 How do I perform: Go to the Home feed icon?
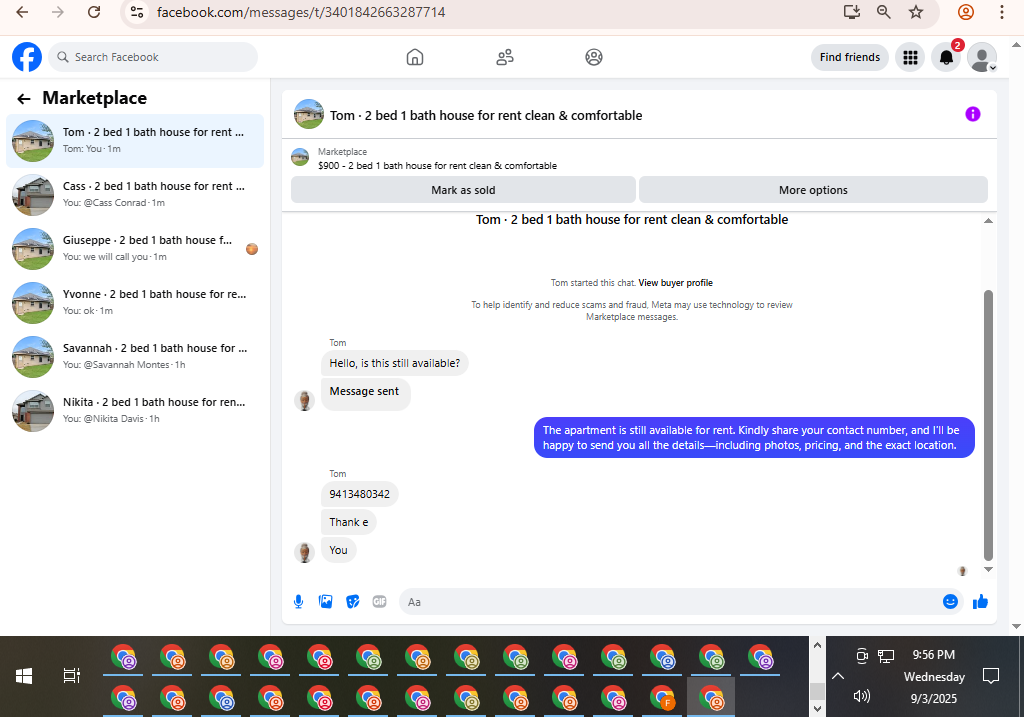pyautogui.click(x=415, y=57)
